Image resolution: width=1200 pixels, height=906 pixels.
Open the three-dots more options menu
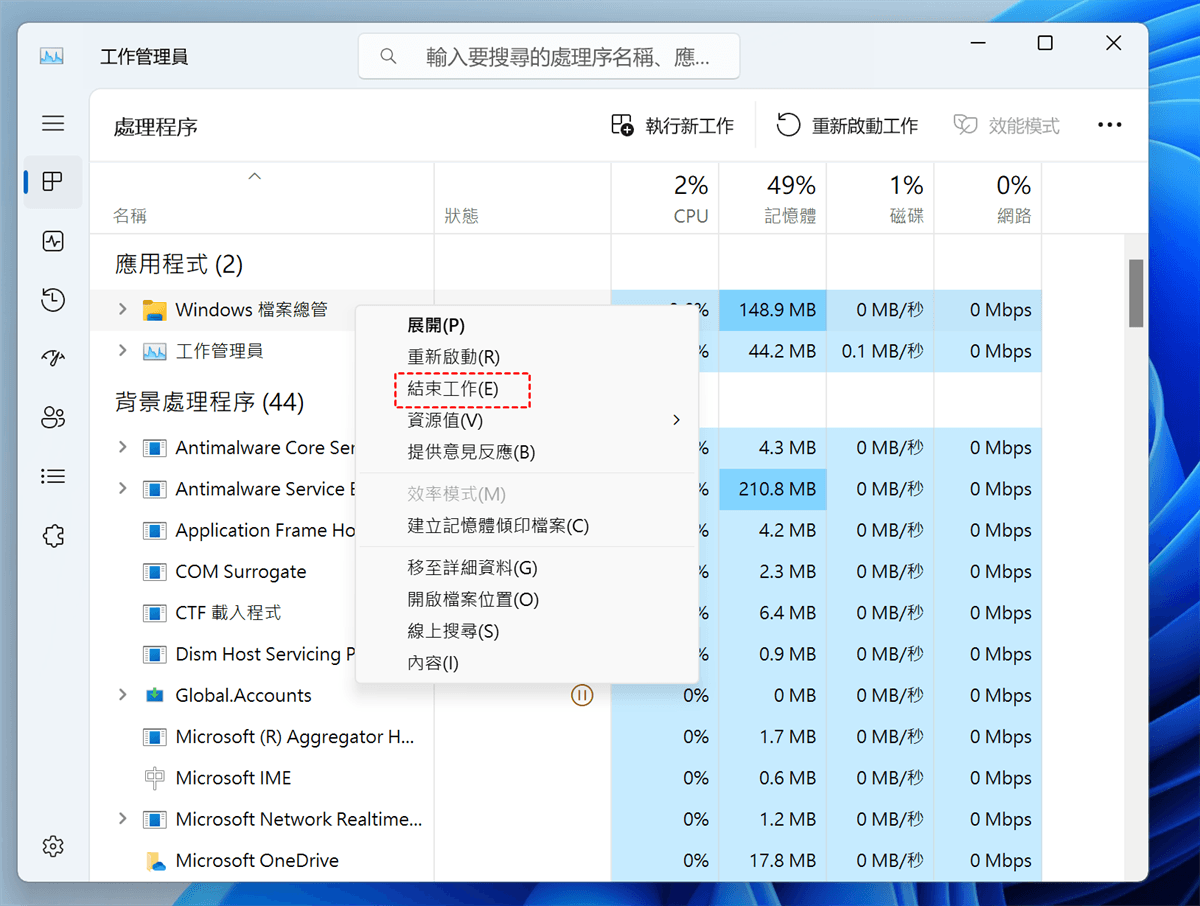pyautogui.click(x=1110, y=125)
